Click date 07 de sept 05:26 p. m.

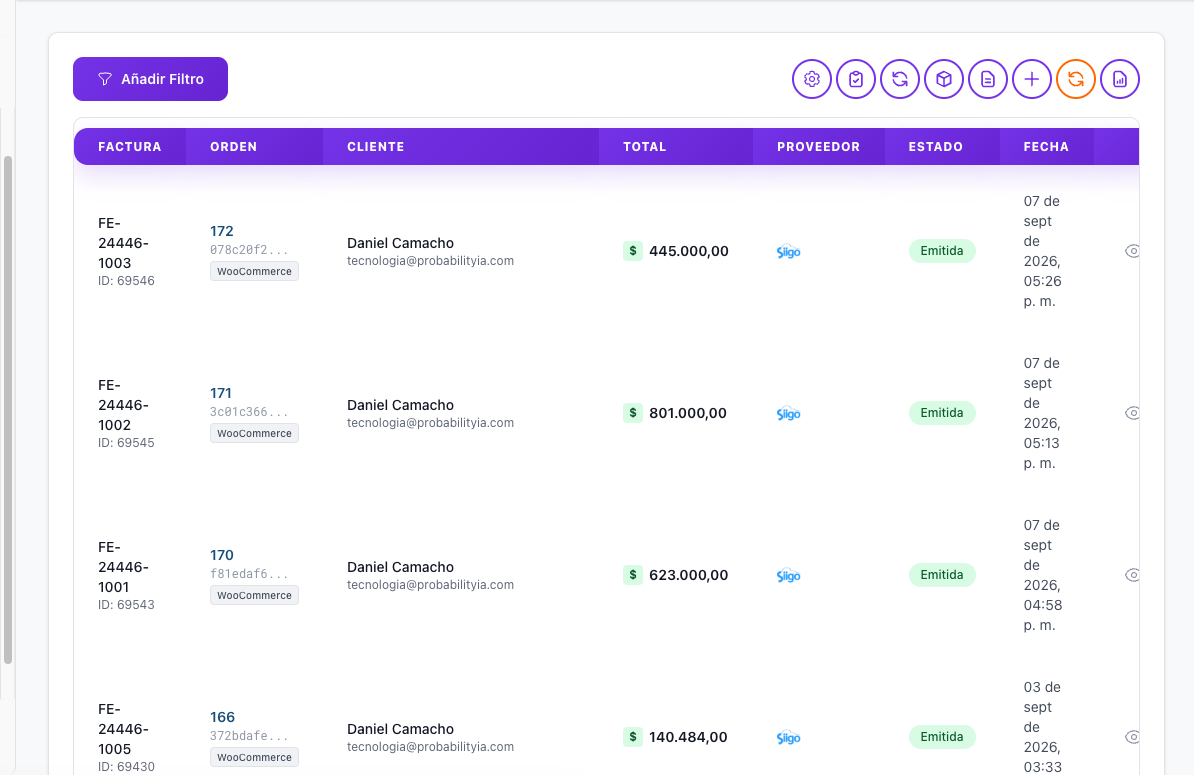tap(1042, 251)
